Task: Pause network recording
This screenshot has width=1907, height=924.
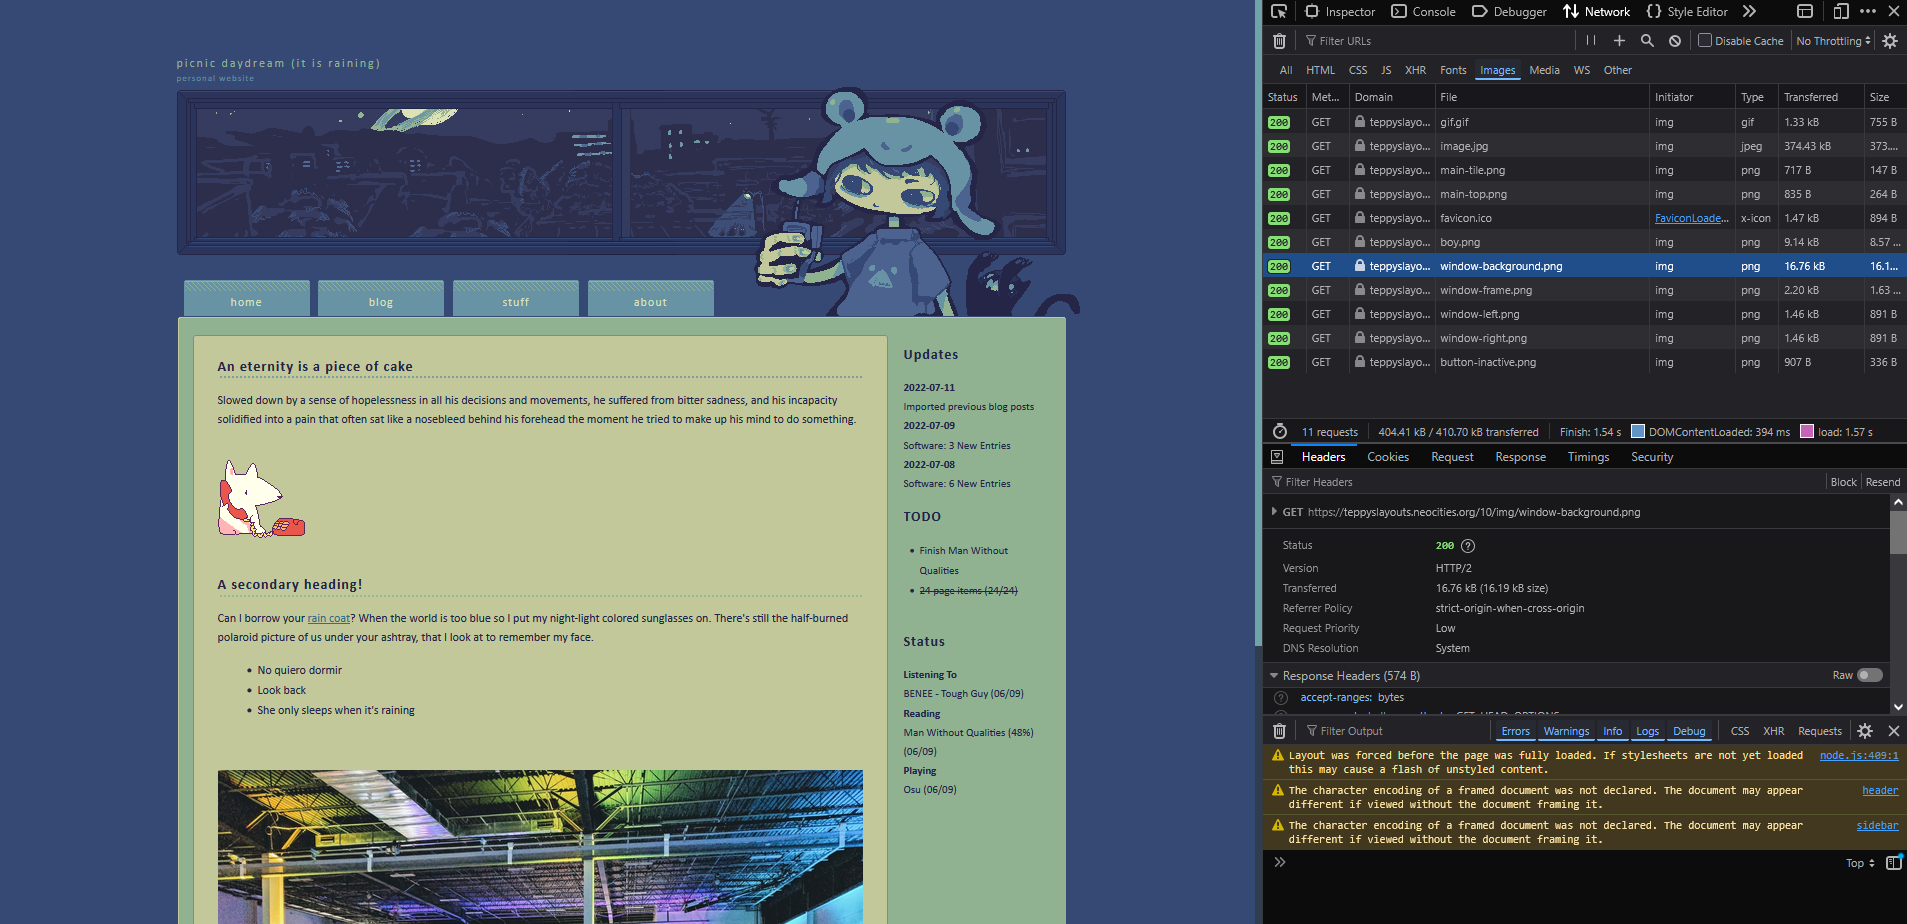Action: click(x=1591, y=41)
